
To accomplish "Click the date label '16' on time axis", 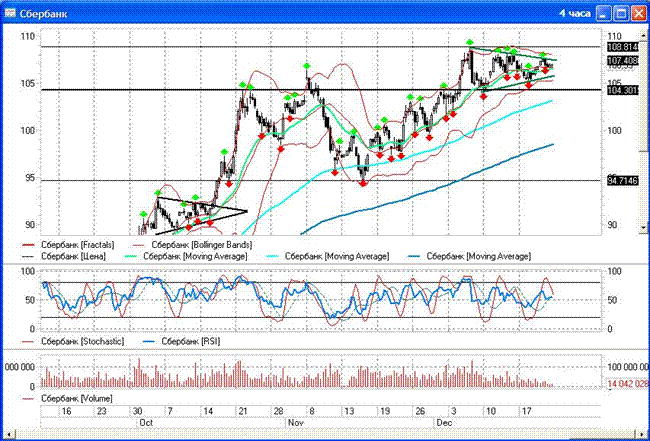I will [x=66, y=411].
